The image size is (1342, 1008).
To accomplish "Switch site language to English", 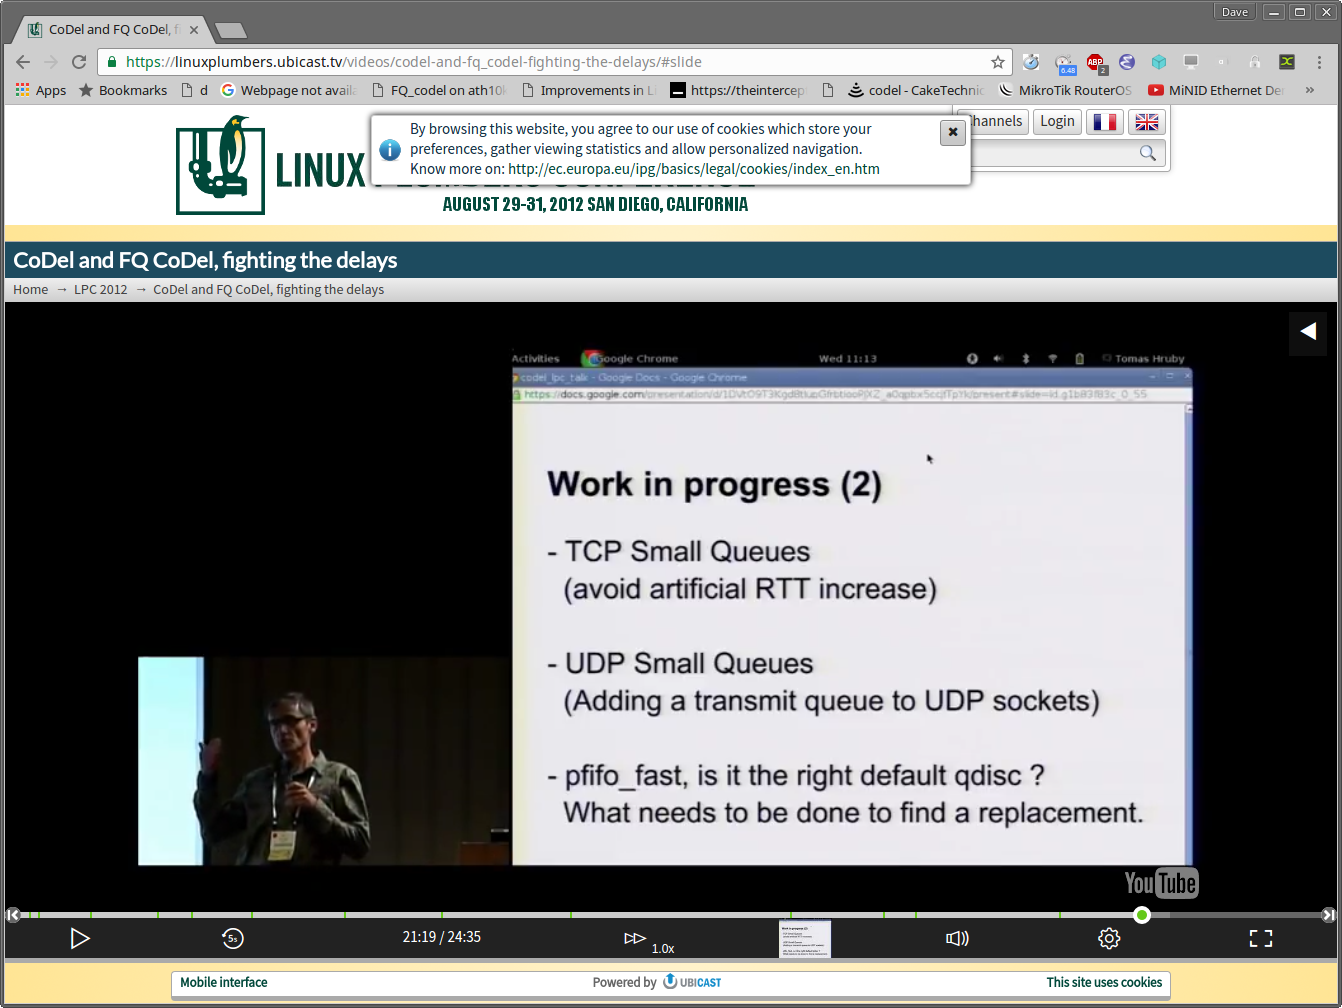I will pyautogui.click(x=1146, y=122).
